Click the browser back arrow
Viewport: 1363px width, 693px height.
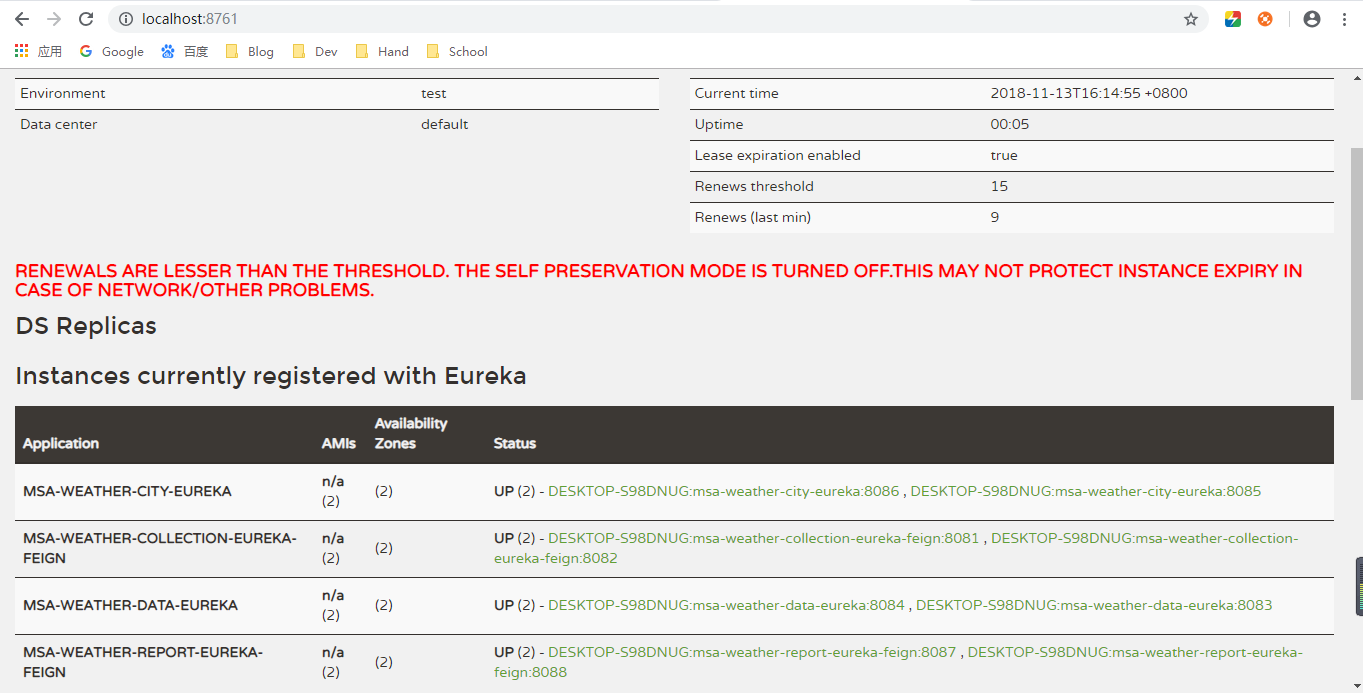pos(22,19)
